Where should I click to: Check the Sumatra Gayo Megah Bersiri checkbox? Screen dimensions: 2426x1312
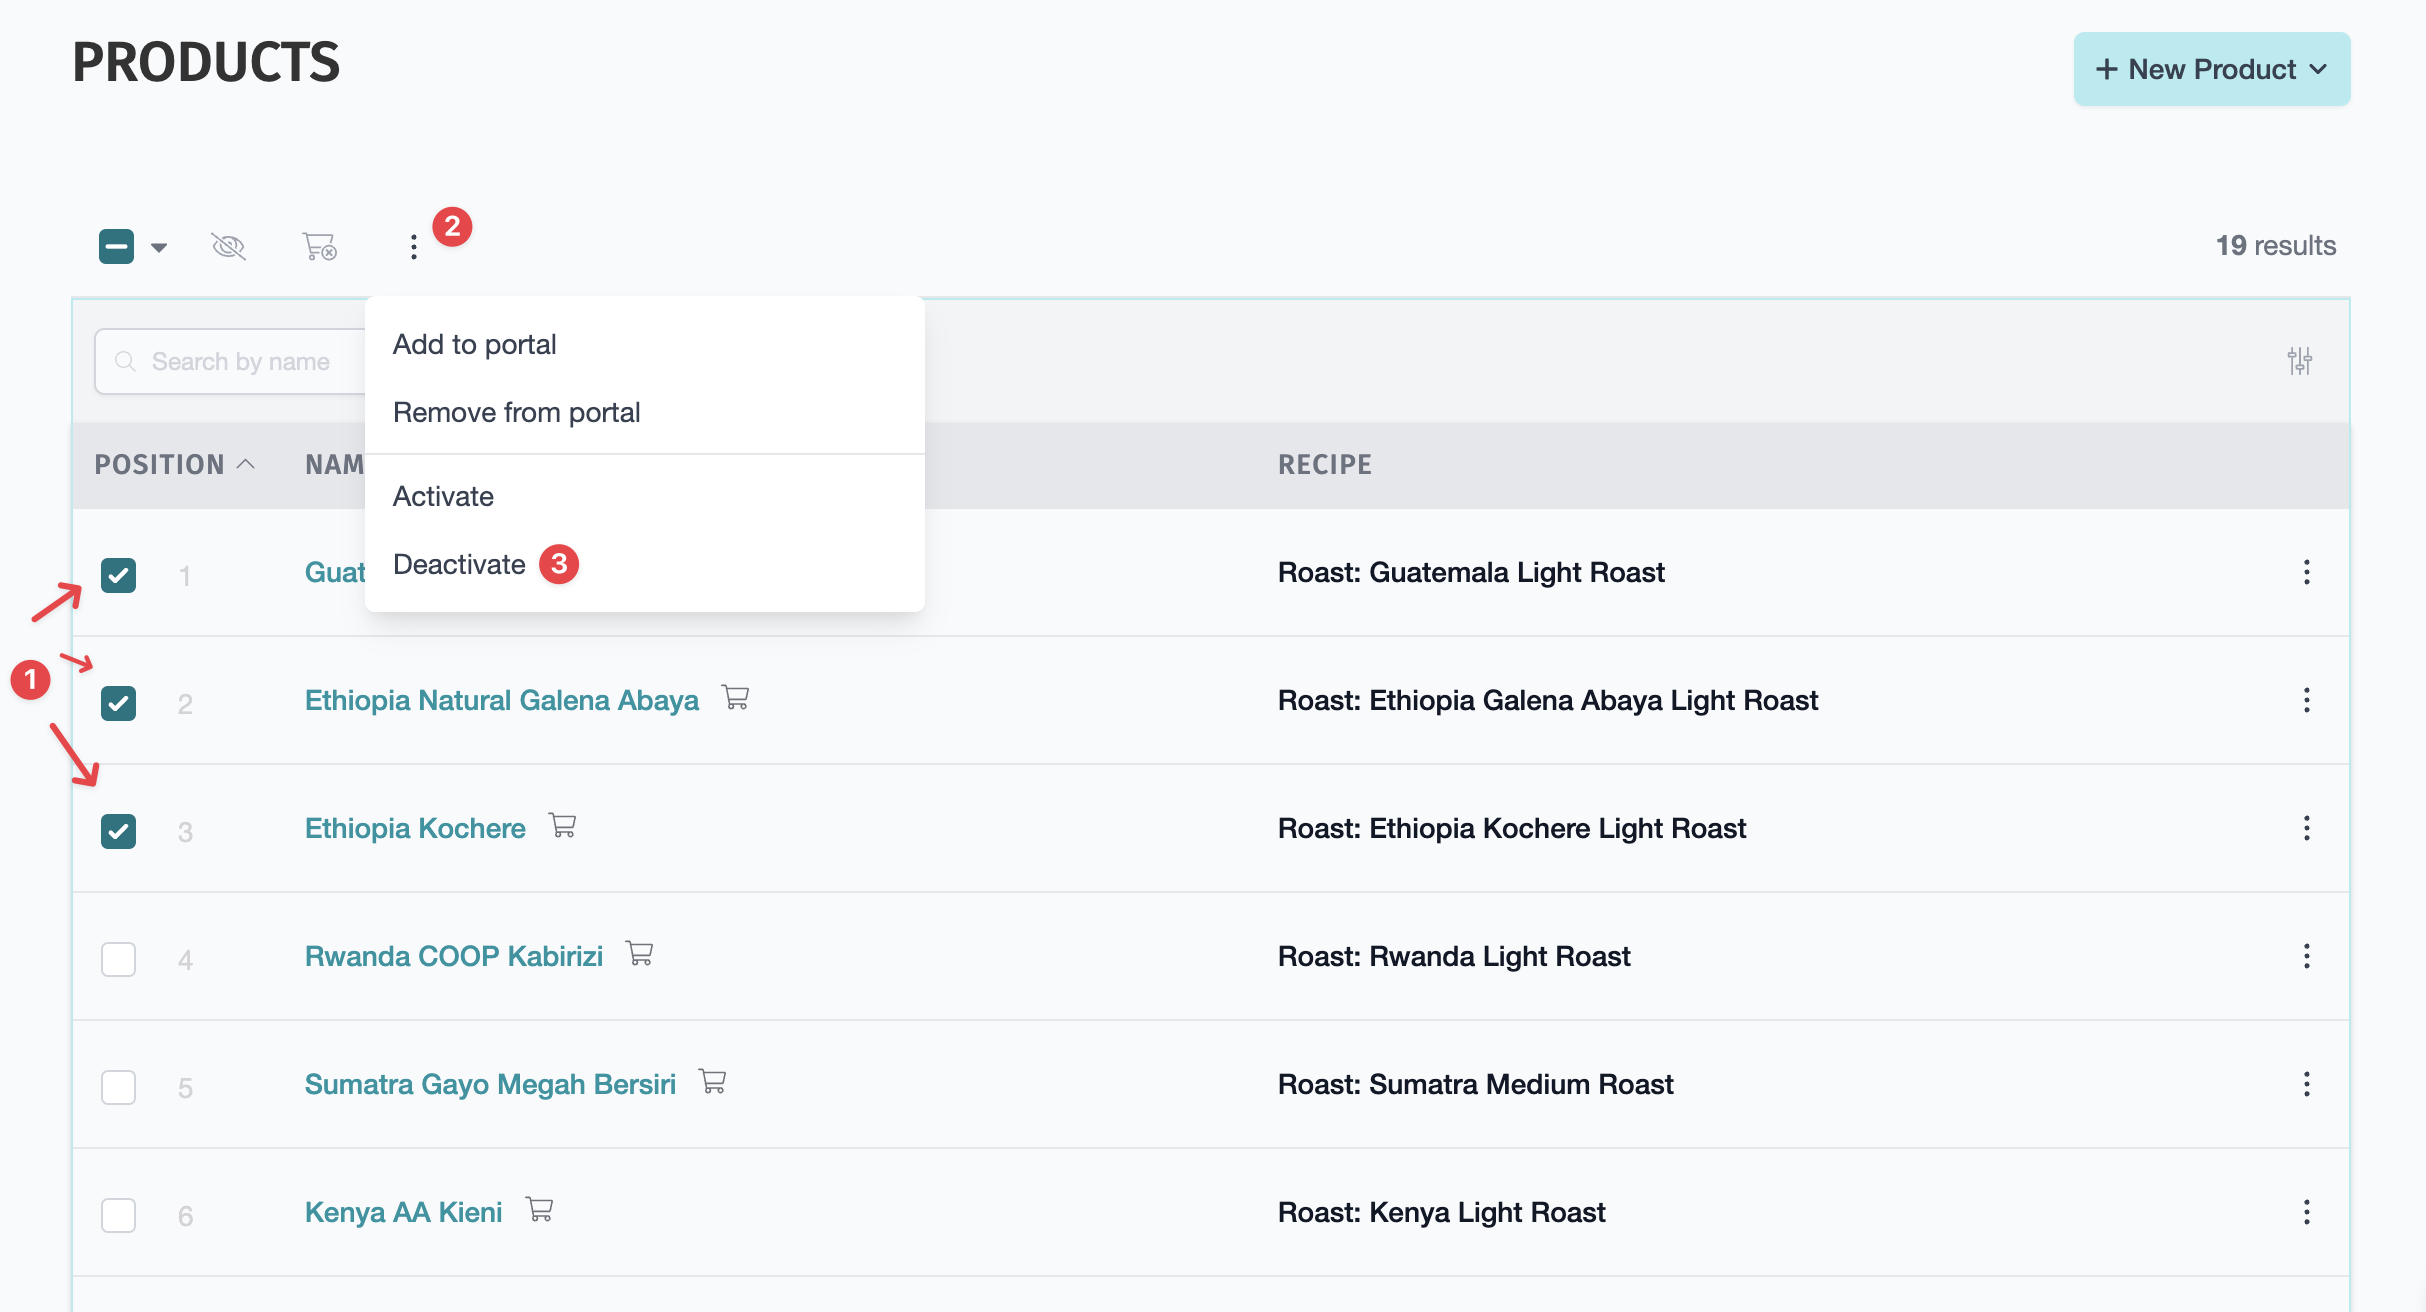[x=118, y=1087]
